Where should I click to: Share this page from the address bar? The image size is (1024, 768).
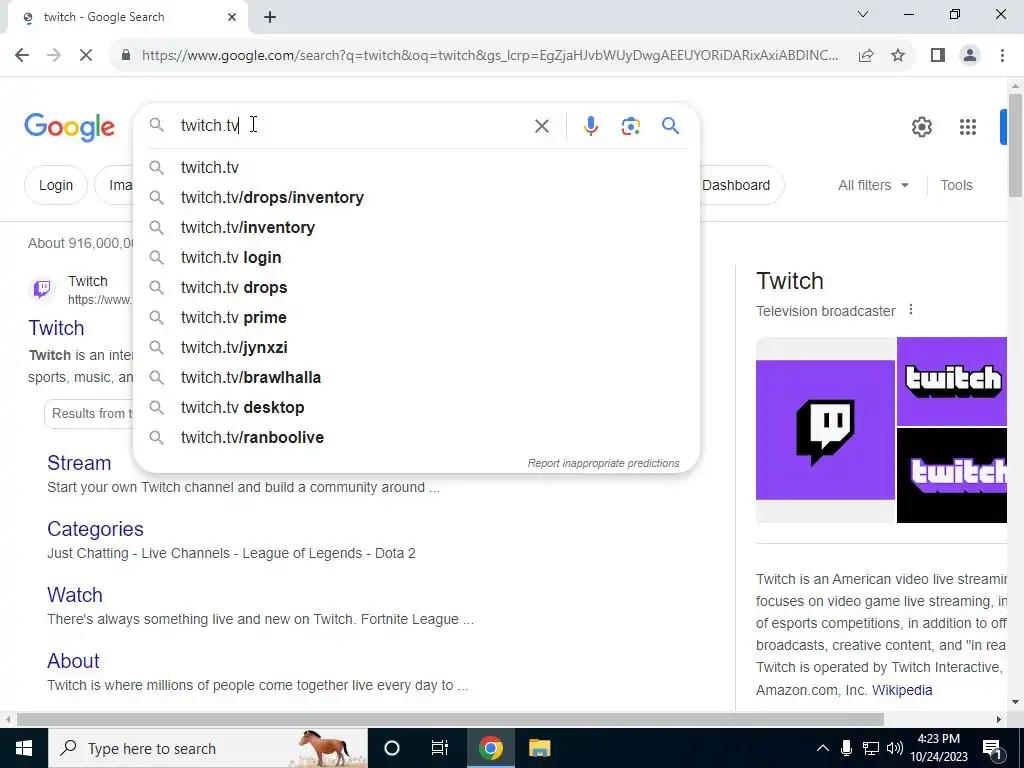866,56
